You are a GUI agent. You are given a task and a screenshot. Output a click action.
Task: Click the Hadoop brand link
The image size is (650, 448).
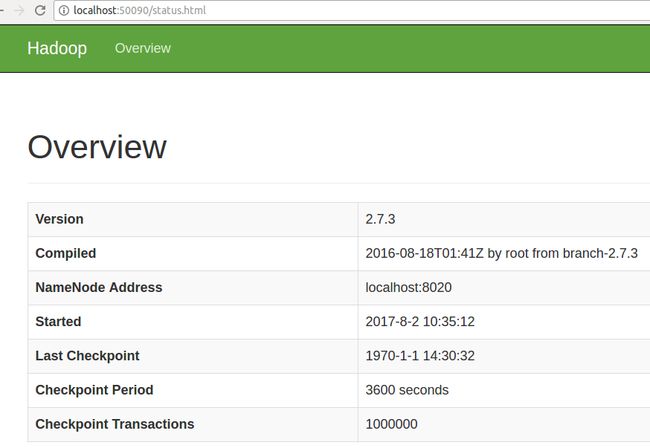[57, 48]
